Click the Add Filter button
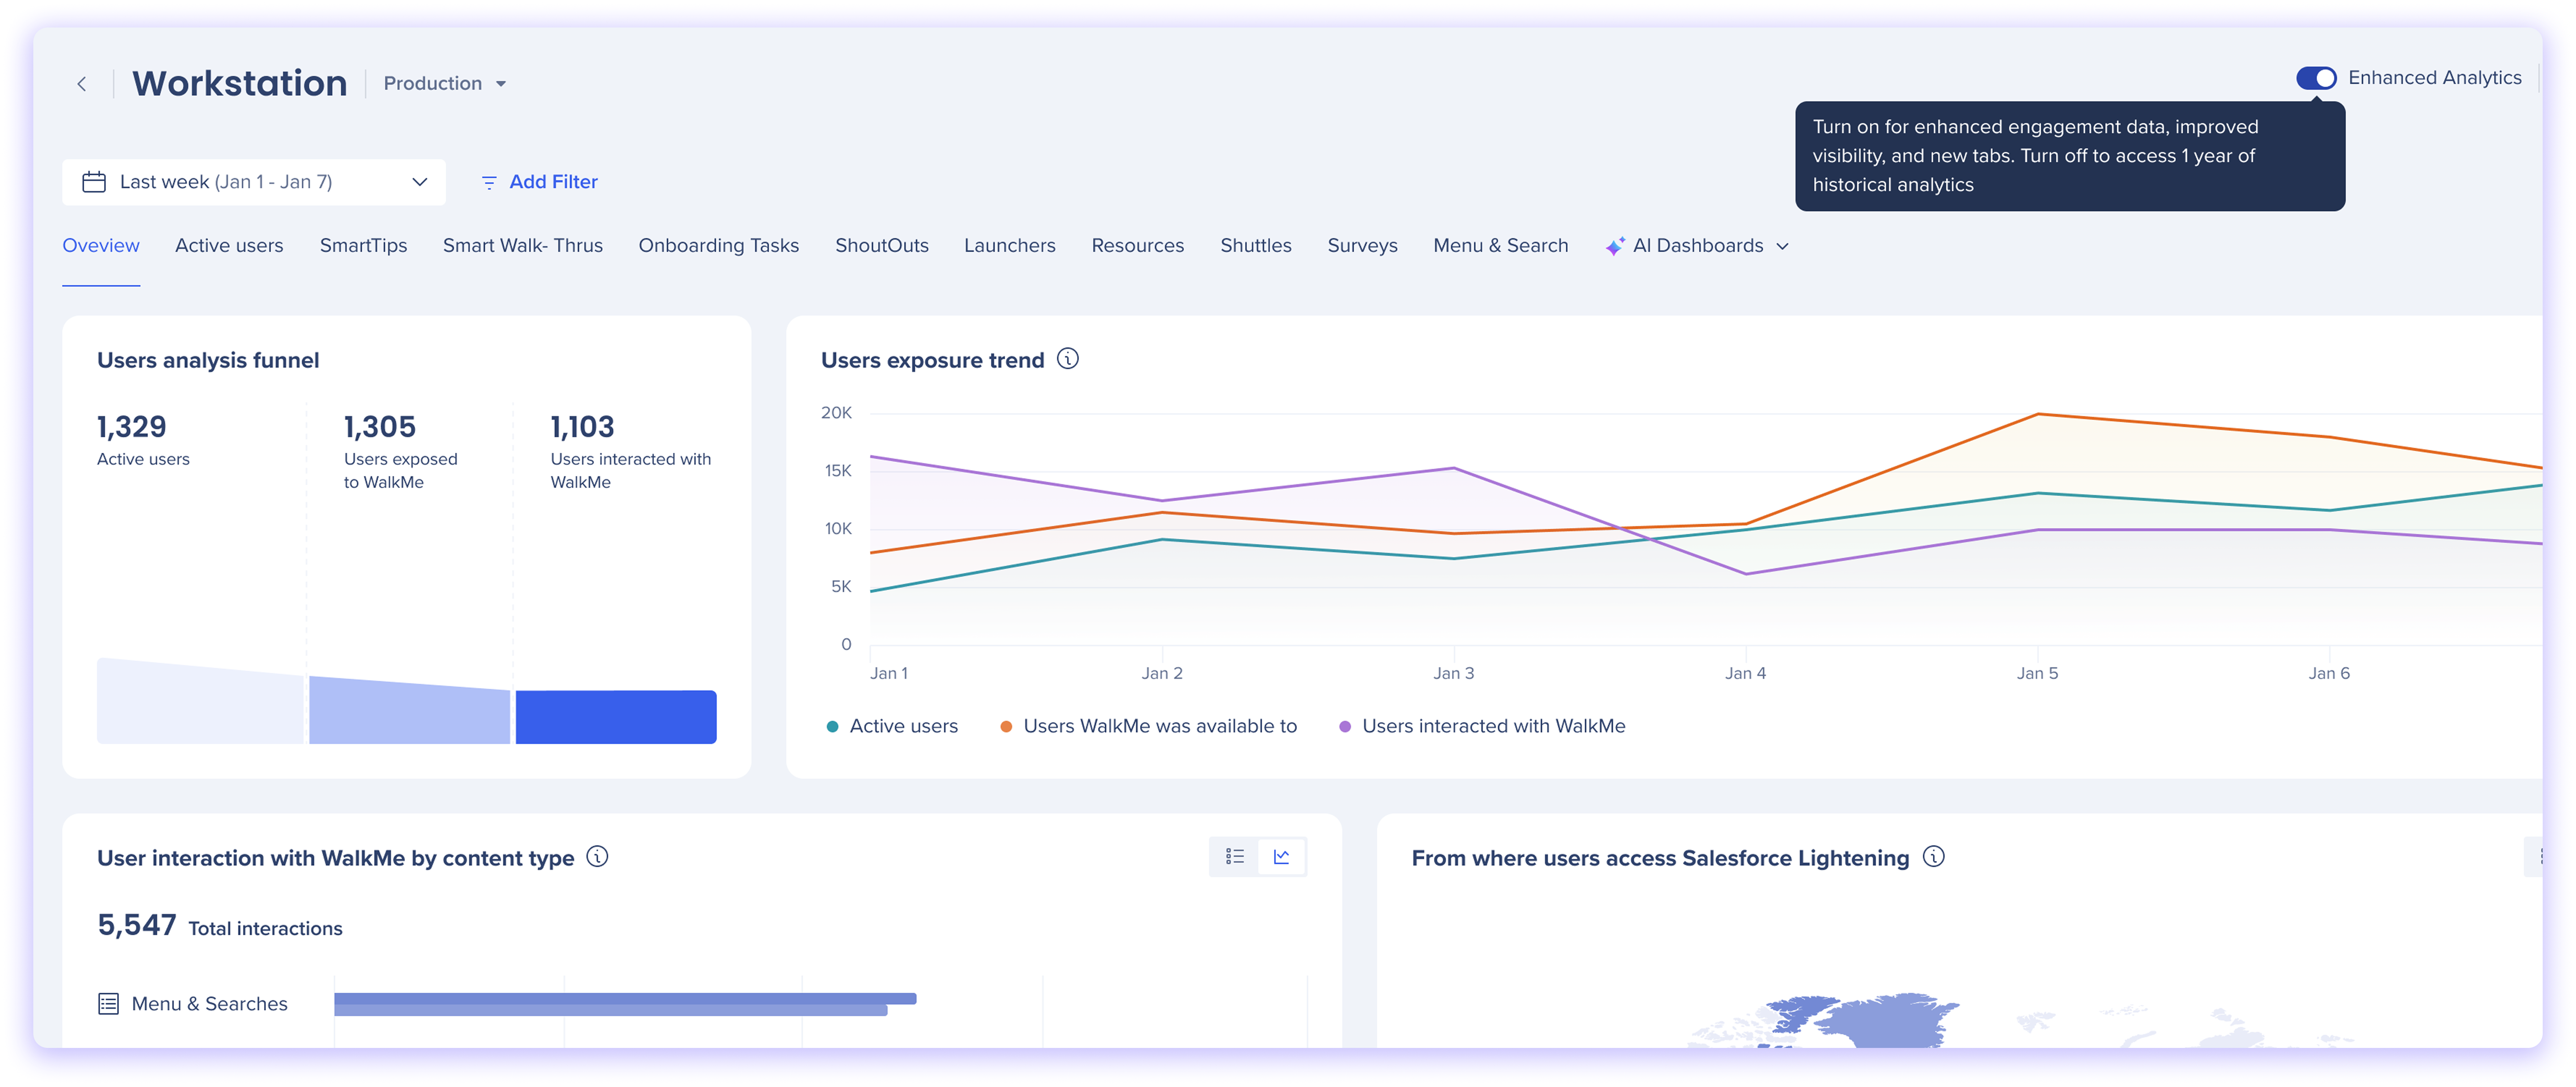The width and height of the screenshot is (2576, 1087). (x=540, y=182)
